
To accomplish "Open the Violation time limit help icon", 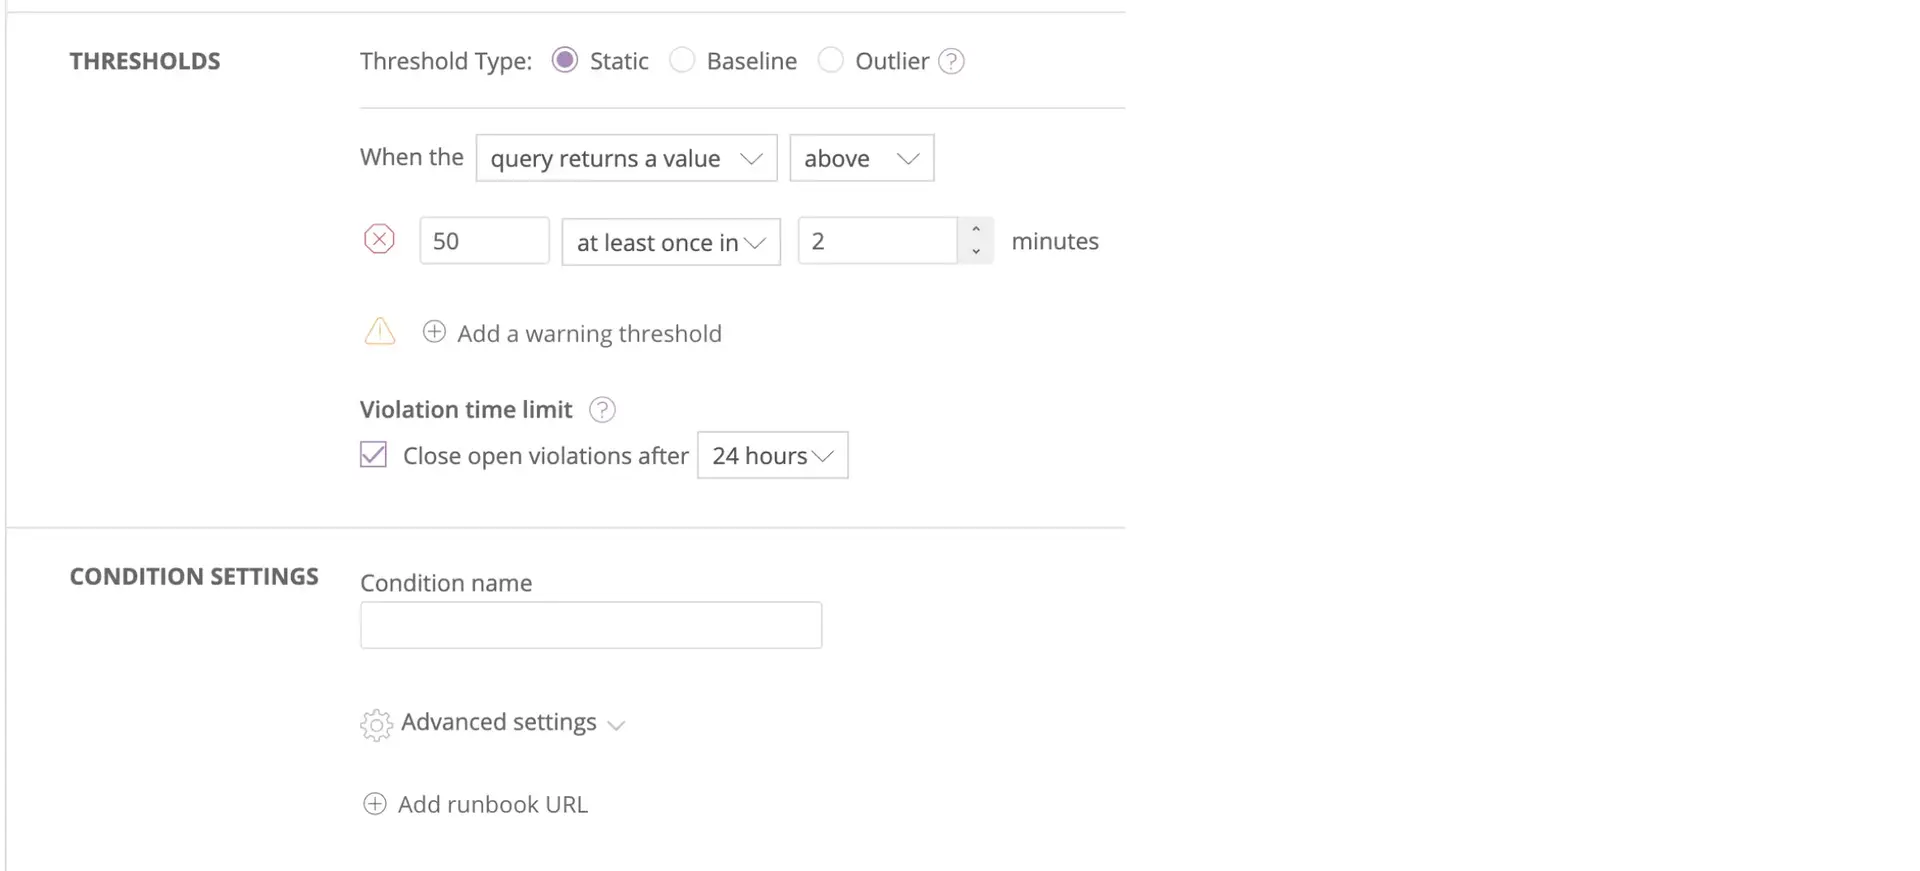I will pyautogui.click(x=602, y=410).
